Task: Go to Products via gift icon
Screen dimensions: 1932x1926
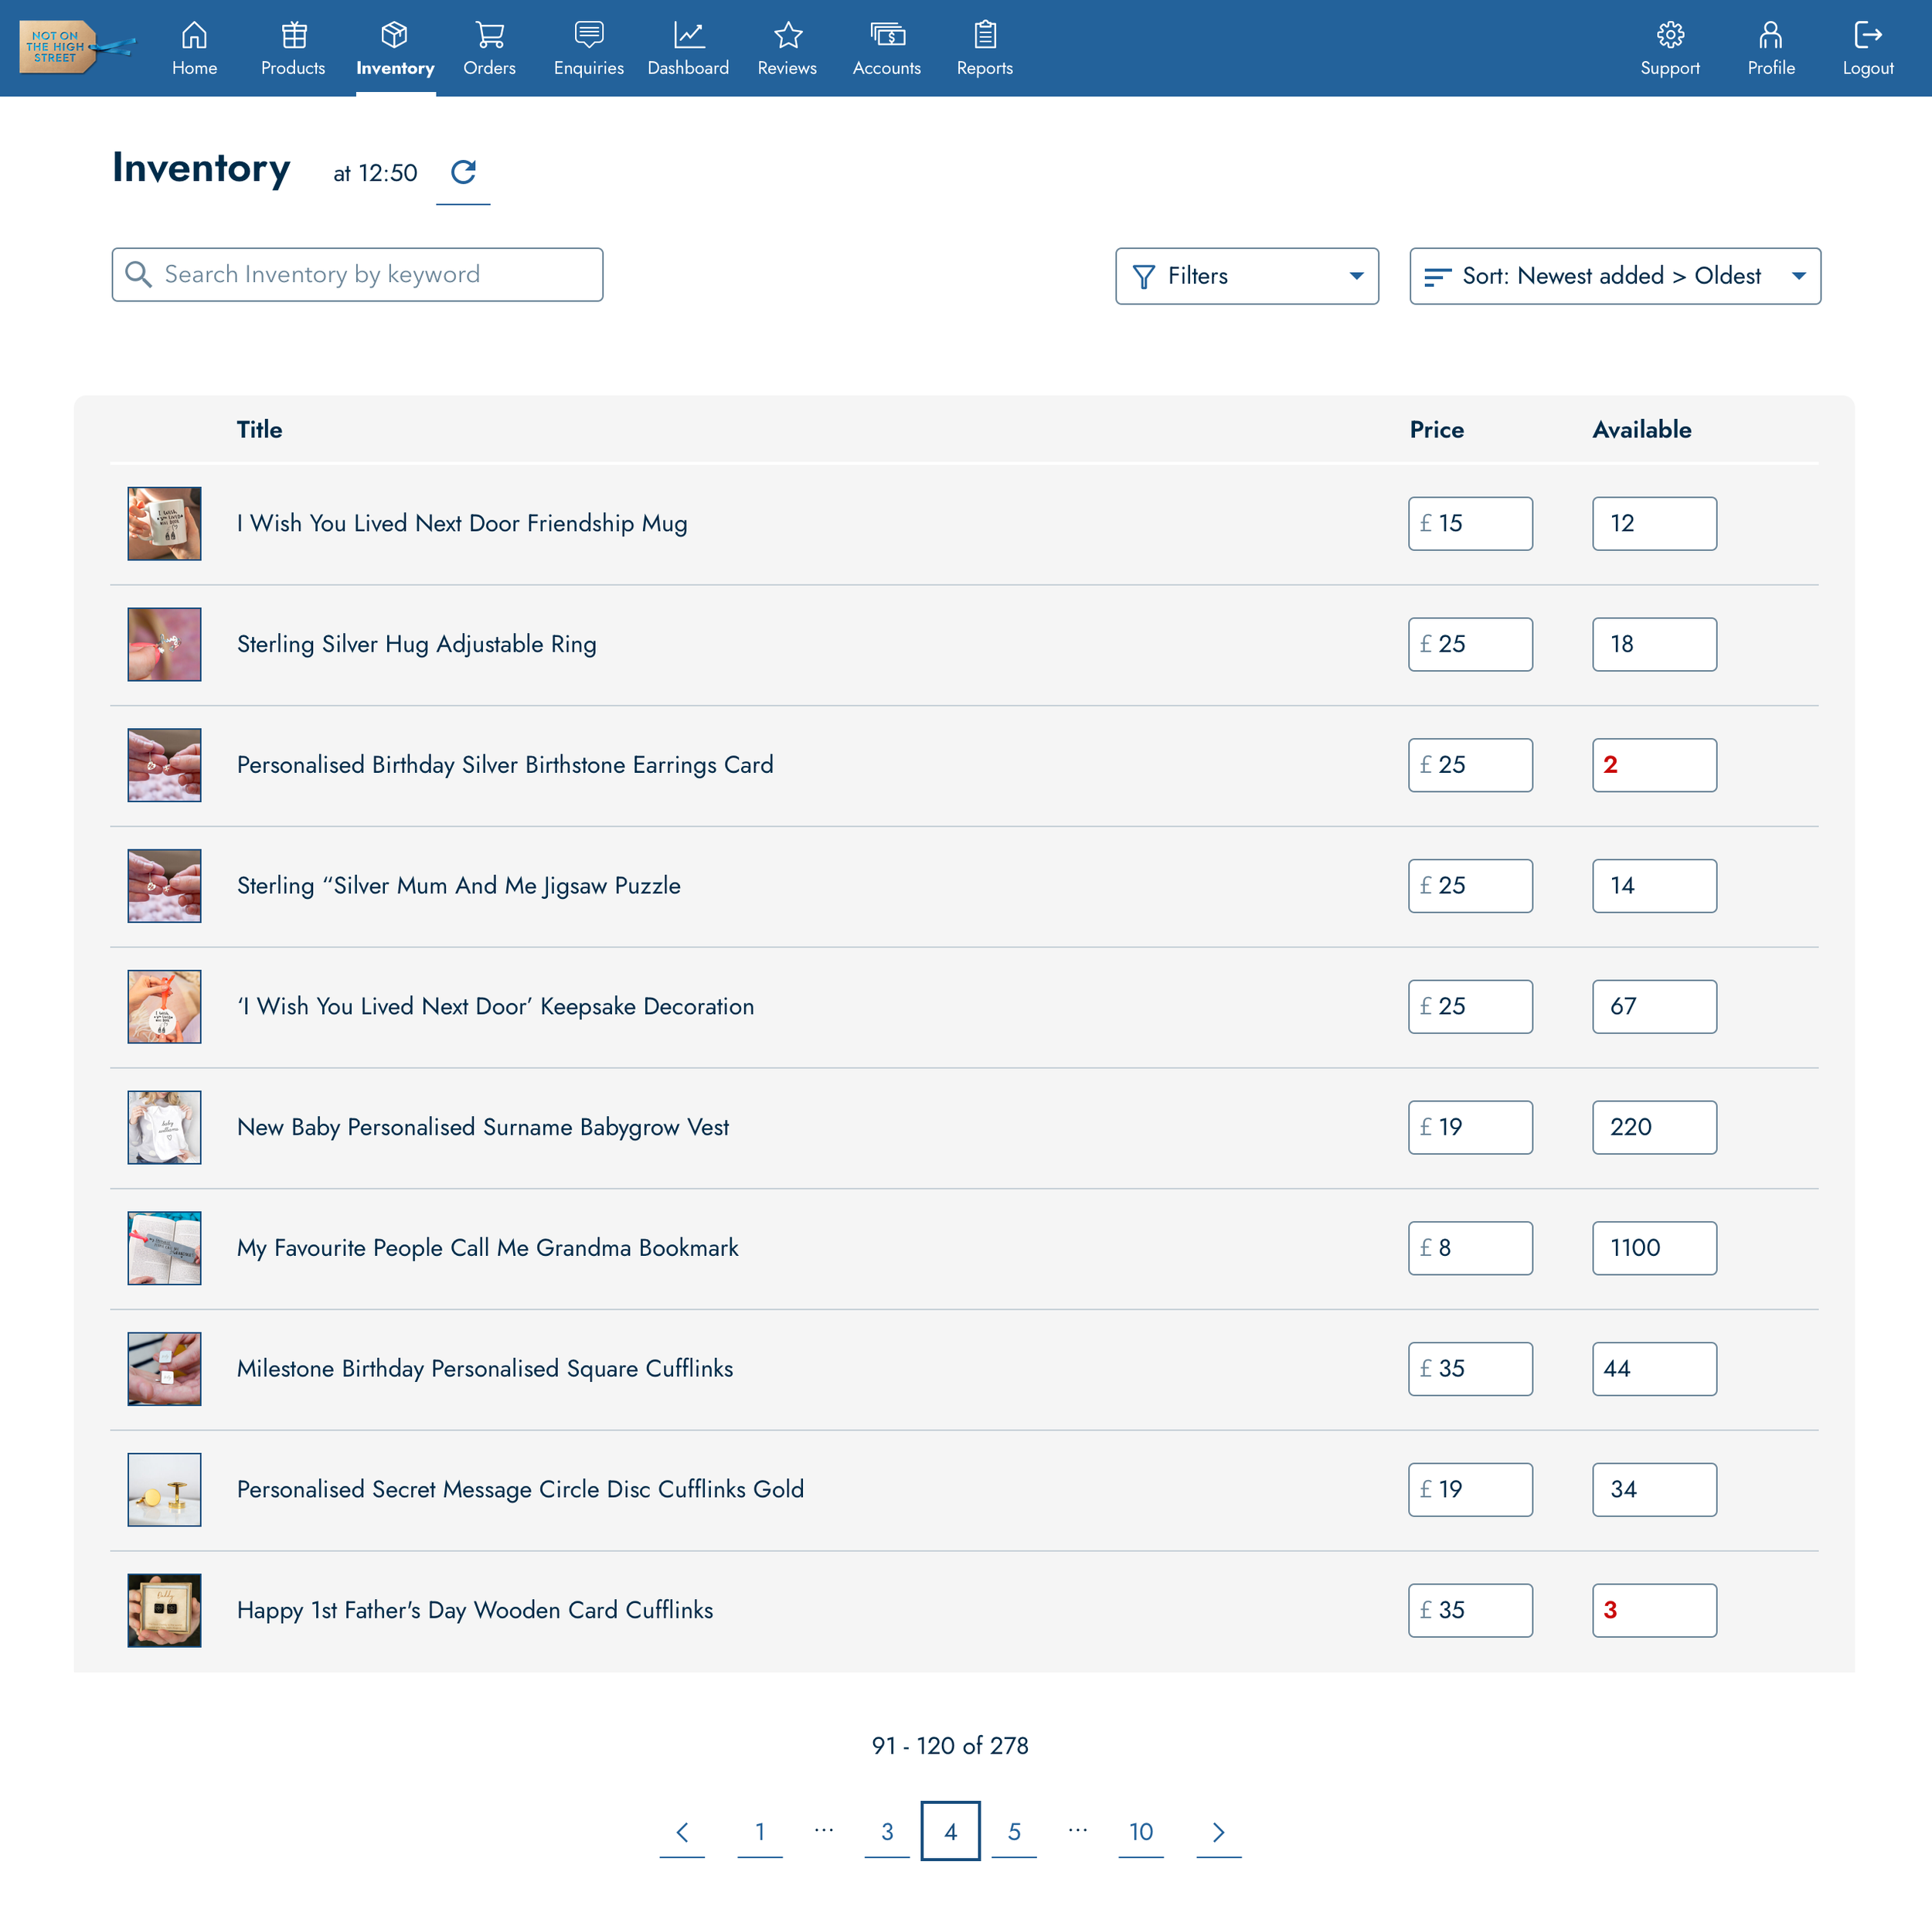Action: coord(293,36)
